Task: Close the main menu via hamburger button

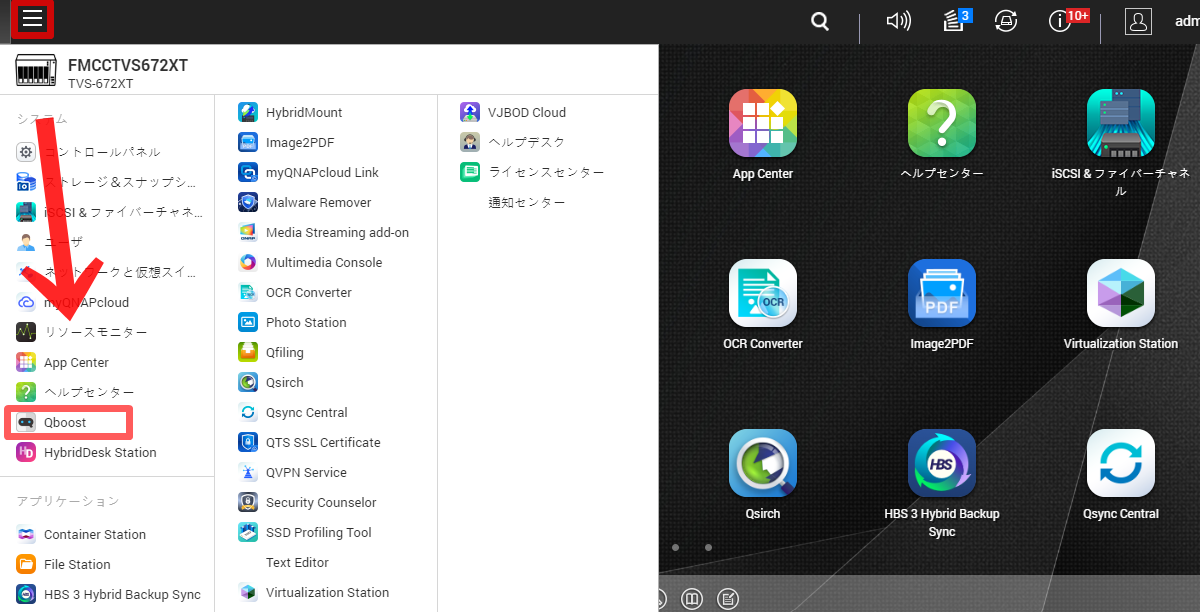Action: pyautogui.click(x=33, y=19)
